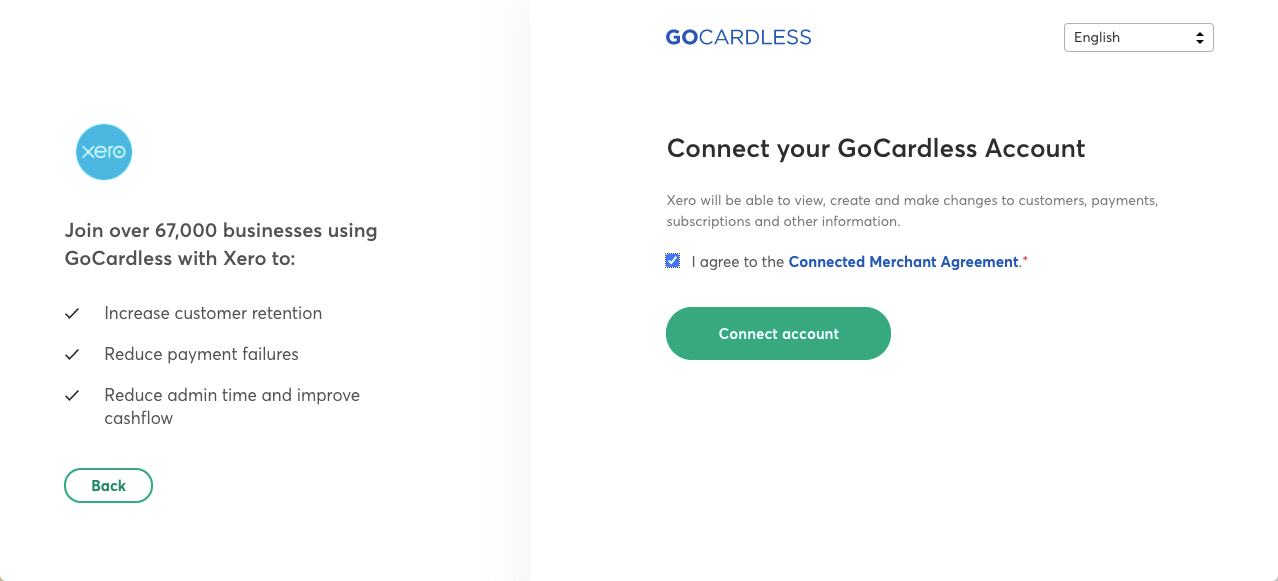
Task: Click the "Reduce admin time and improve cashflow" text
Action: tap(232, 406)
